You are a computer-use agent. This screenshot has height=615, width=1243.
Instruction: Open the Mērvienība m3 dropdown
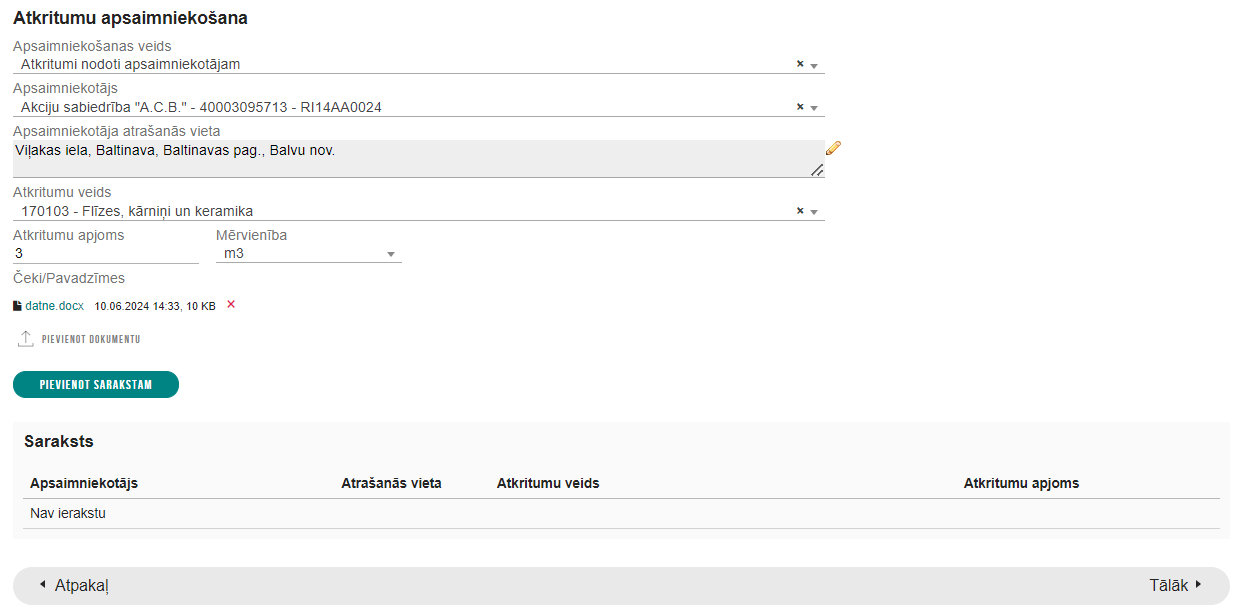point(308,253)
